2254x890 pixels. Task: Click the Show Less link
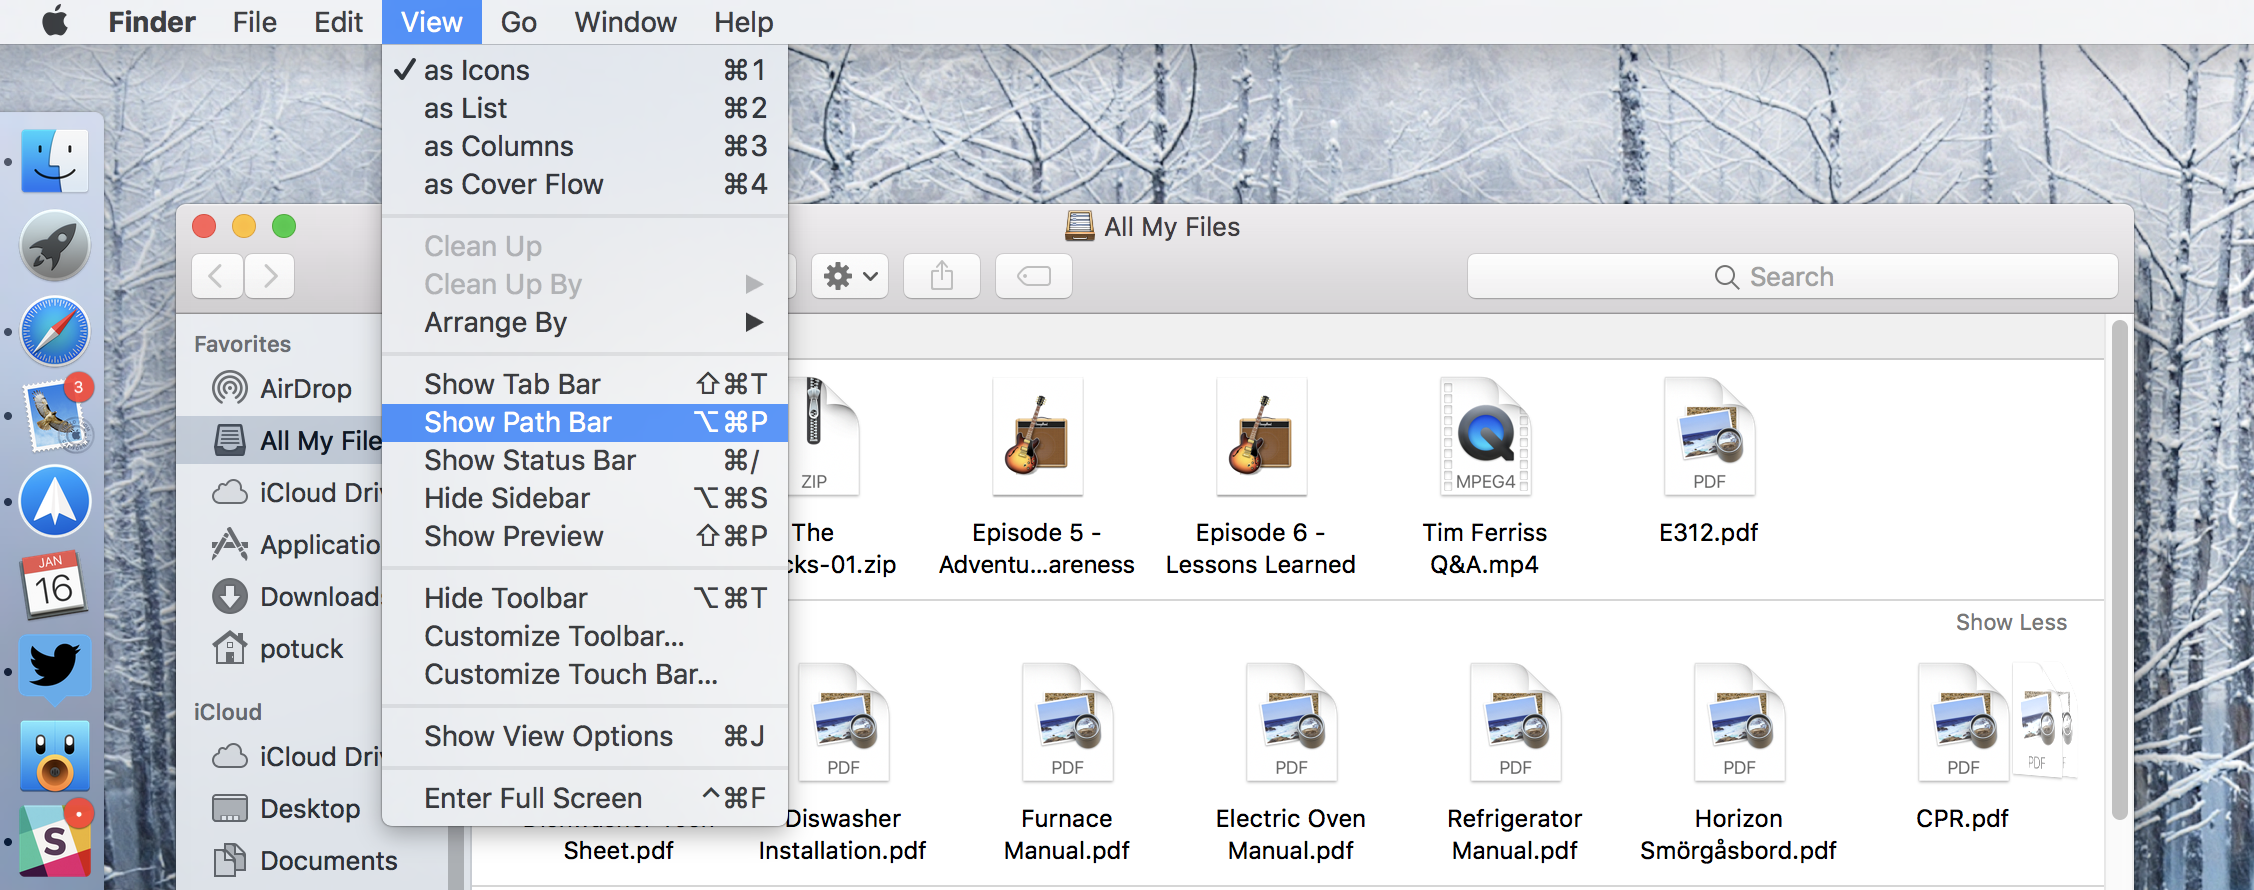[x=2010, y=622]
